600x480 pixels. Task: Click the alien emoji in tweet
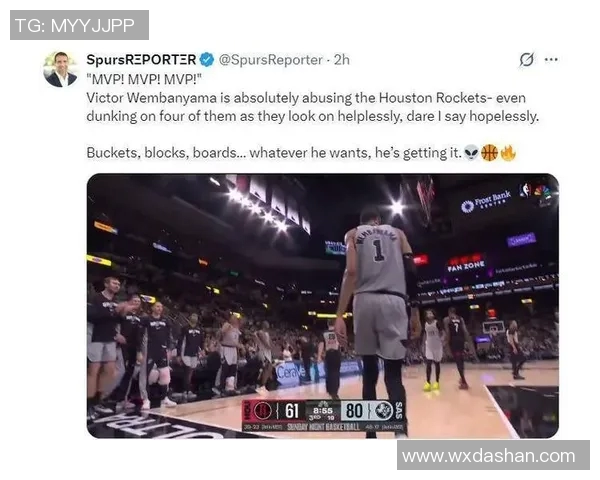coord(471,153)
